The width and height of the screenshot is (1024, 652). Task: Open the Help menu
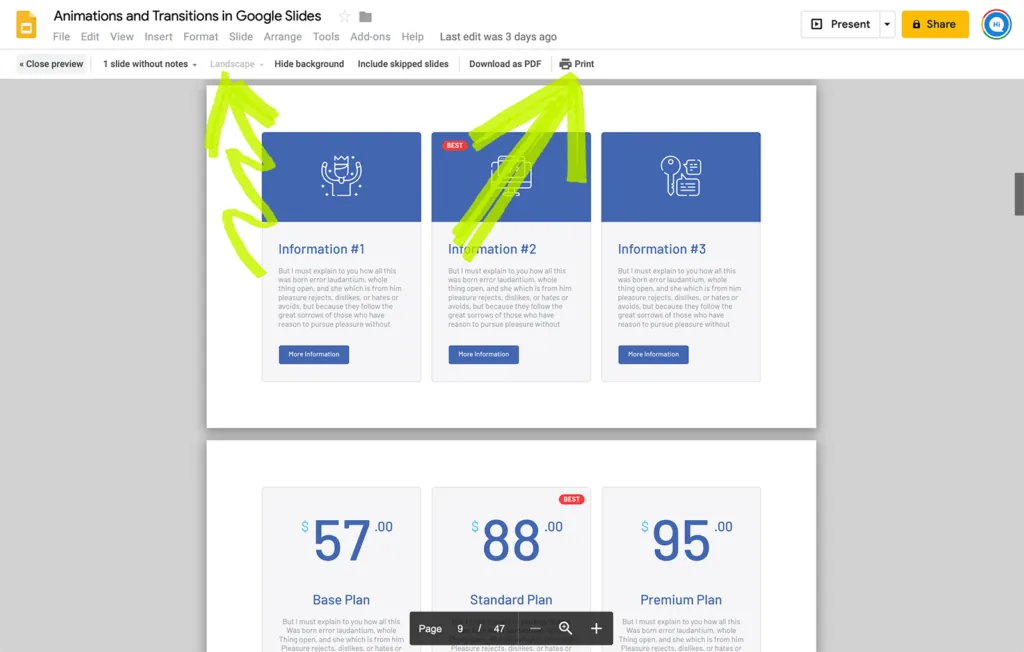point(413,37)
